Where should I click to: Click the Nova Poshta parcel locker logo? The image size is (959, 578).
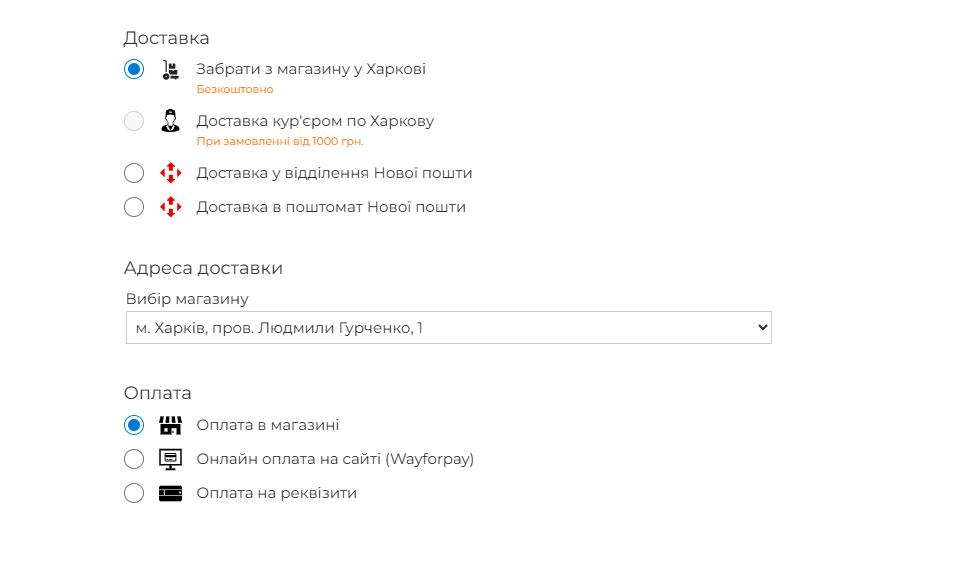tap(171, 207)
